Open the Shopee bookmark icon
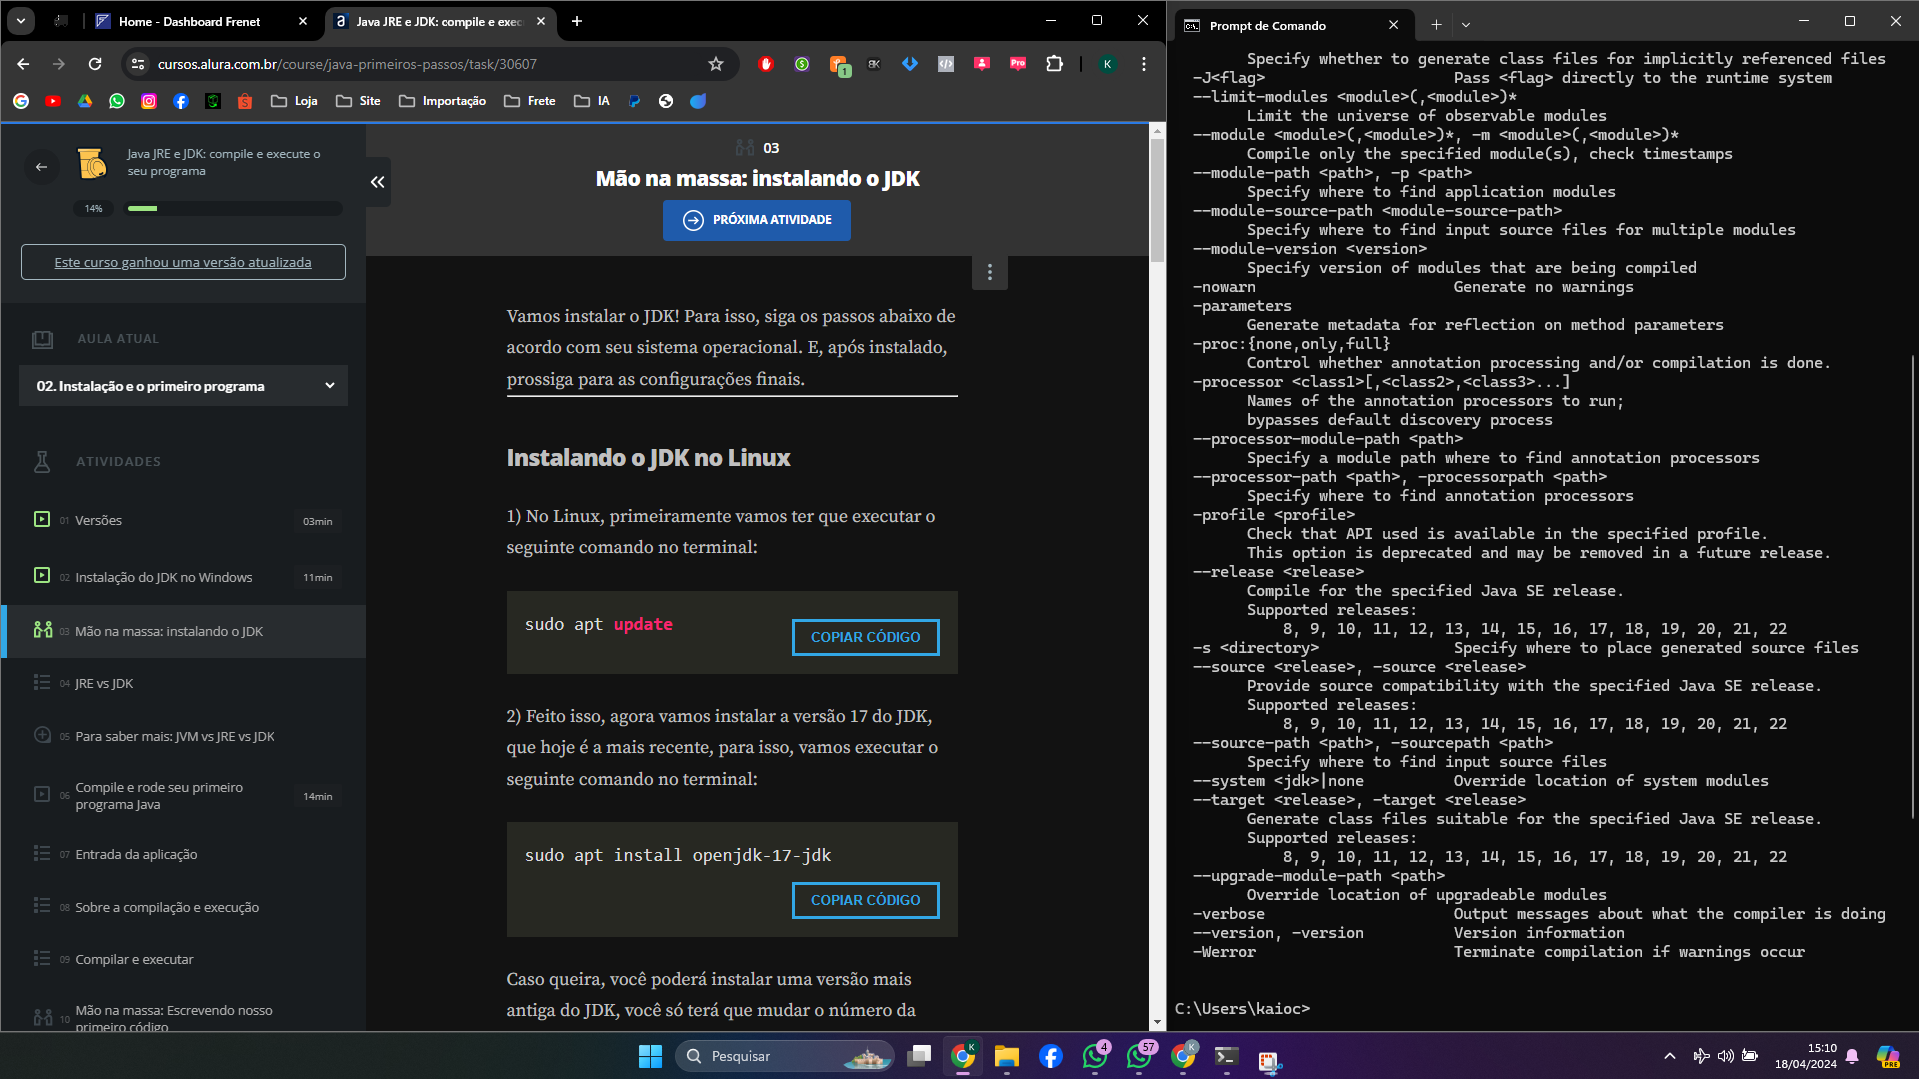Screen dimensions: 1919x1079 click(245, 101)
